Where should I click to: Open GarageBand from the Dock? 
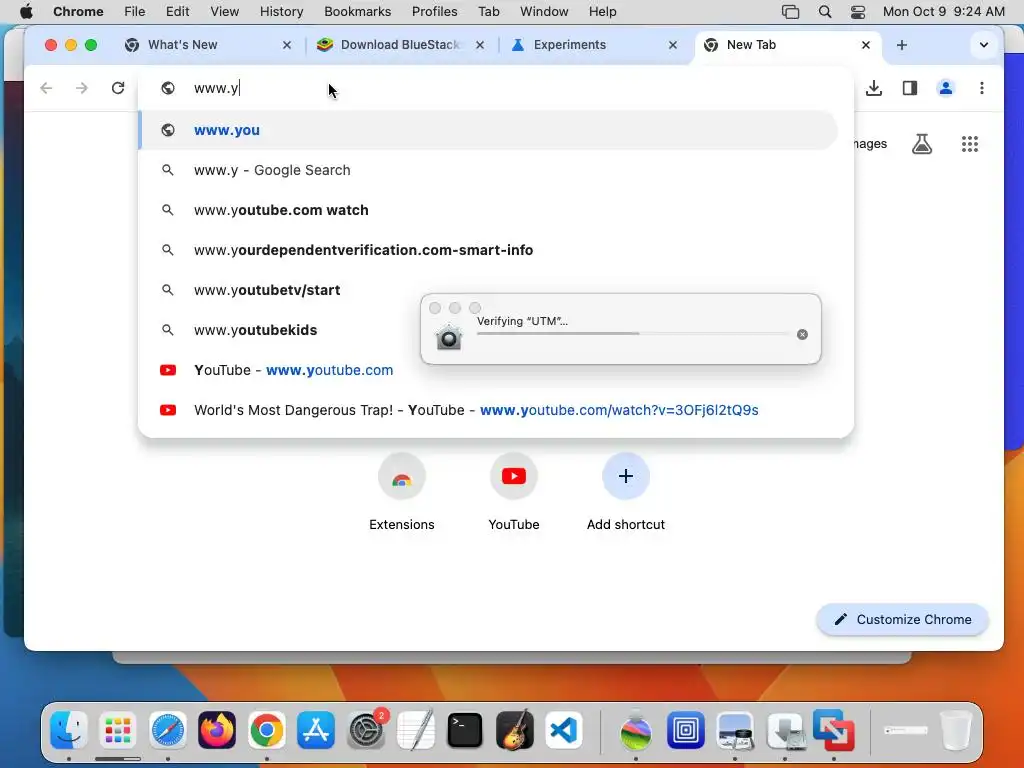(x=515, y=730)
